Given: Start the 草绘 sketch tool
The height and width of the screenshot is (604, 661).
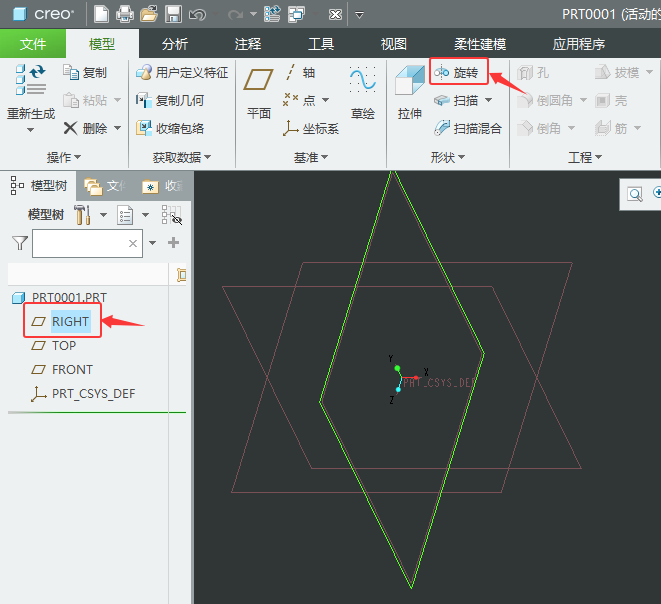Looking at the screenshot, I should tap(363, 93).
